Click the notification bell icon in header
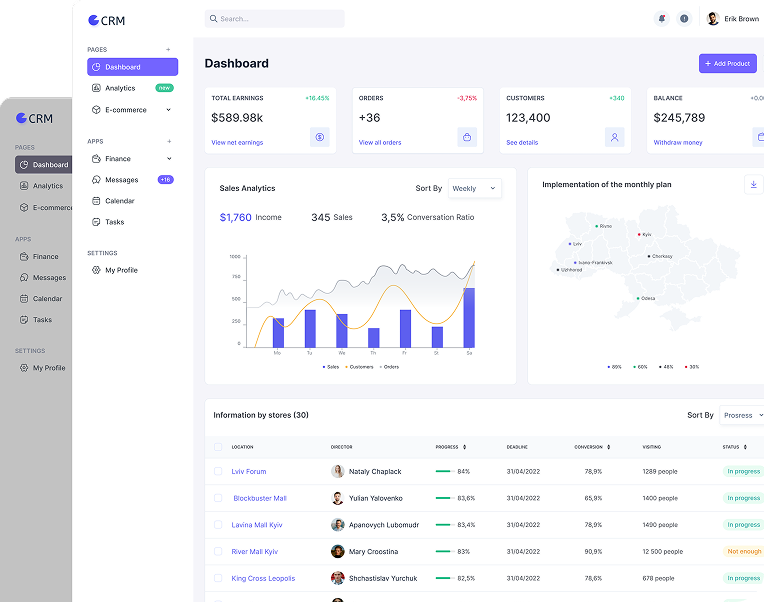The height and width of the screenshot is (602, 764). pos(661,19)
